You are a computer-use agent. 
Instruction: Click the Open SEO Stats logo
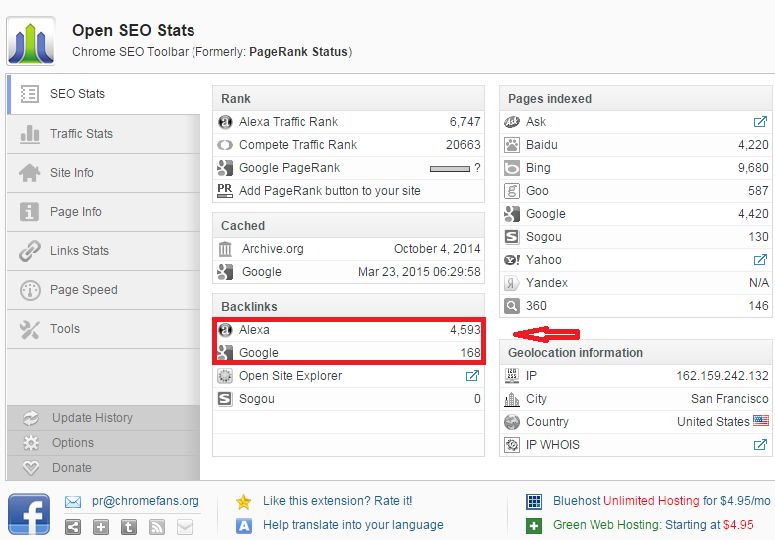pyautogui.click(x=31, y=41)
